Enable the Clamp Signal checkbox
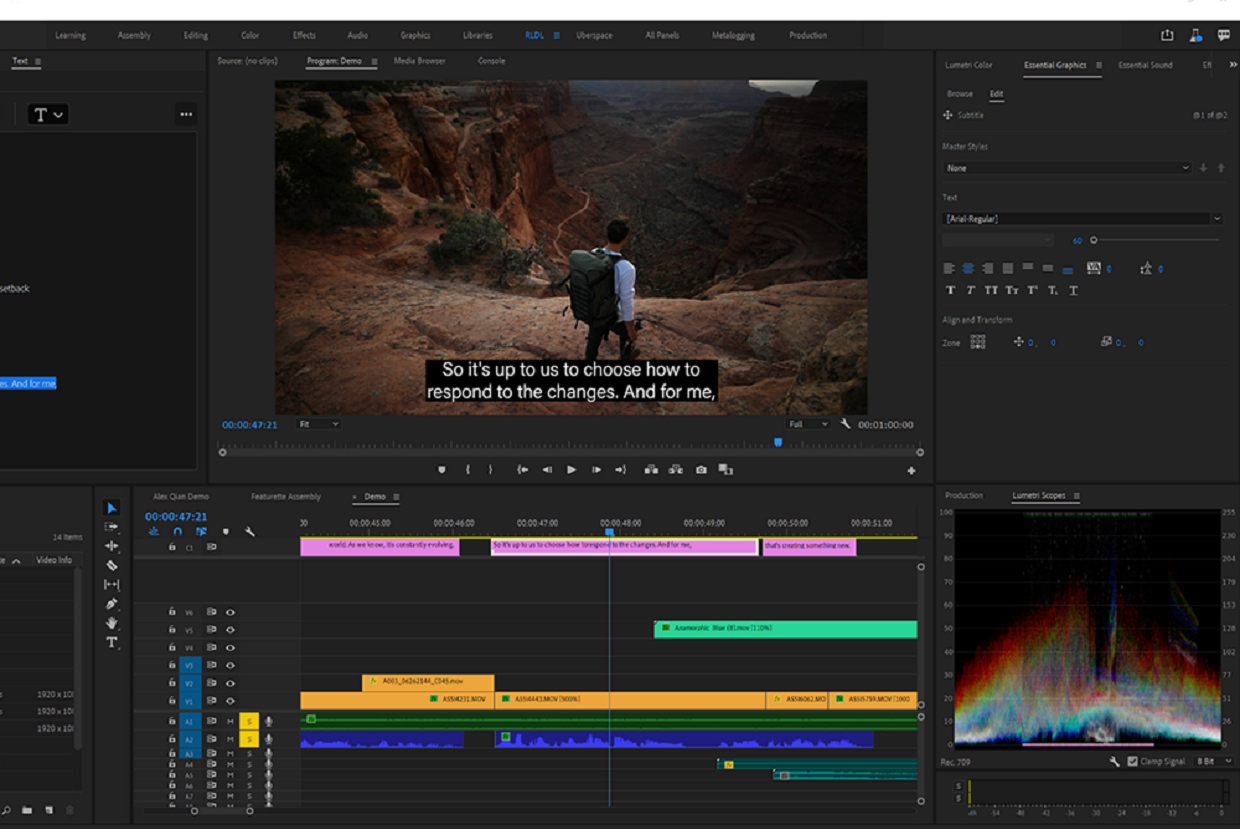Screen dimensions: 1240x829 pos(1132,762)
